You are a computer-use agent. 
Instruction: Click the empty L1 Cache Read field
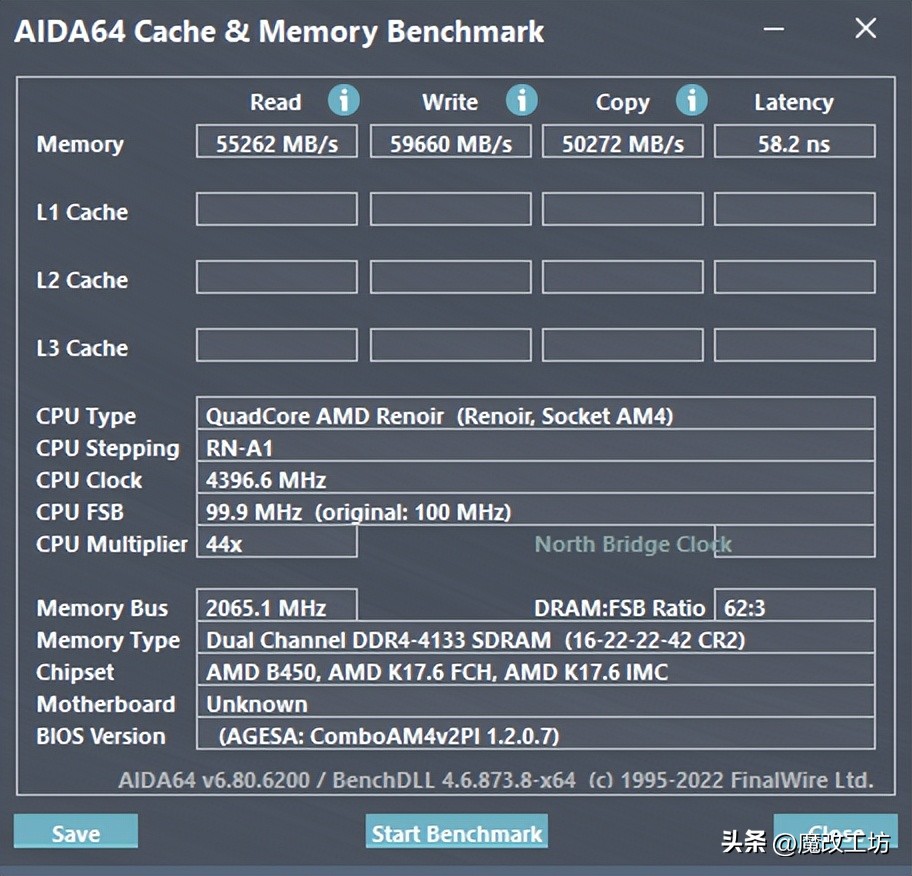(x=276, y=209)
